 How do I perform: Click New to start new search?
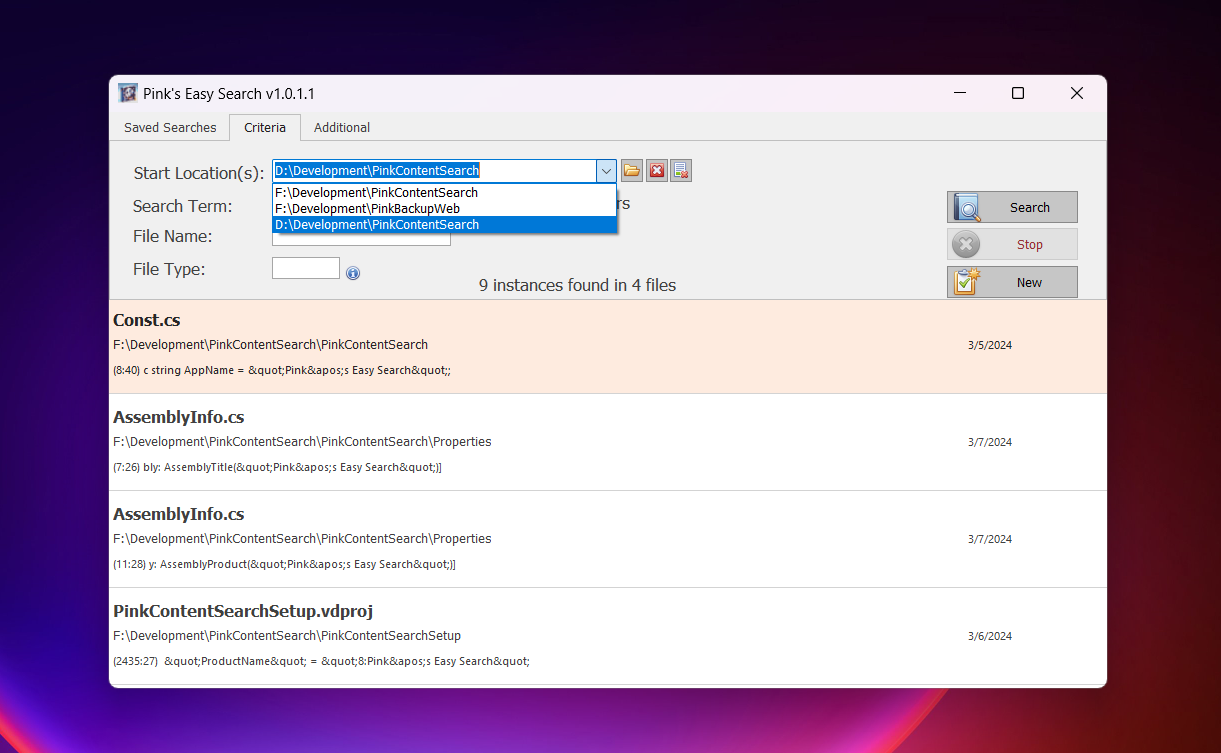pos(1012,282)
